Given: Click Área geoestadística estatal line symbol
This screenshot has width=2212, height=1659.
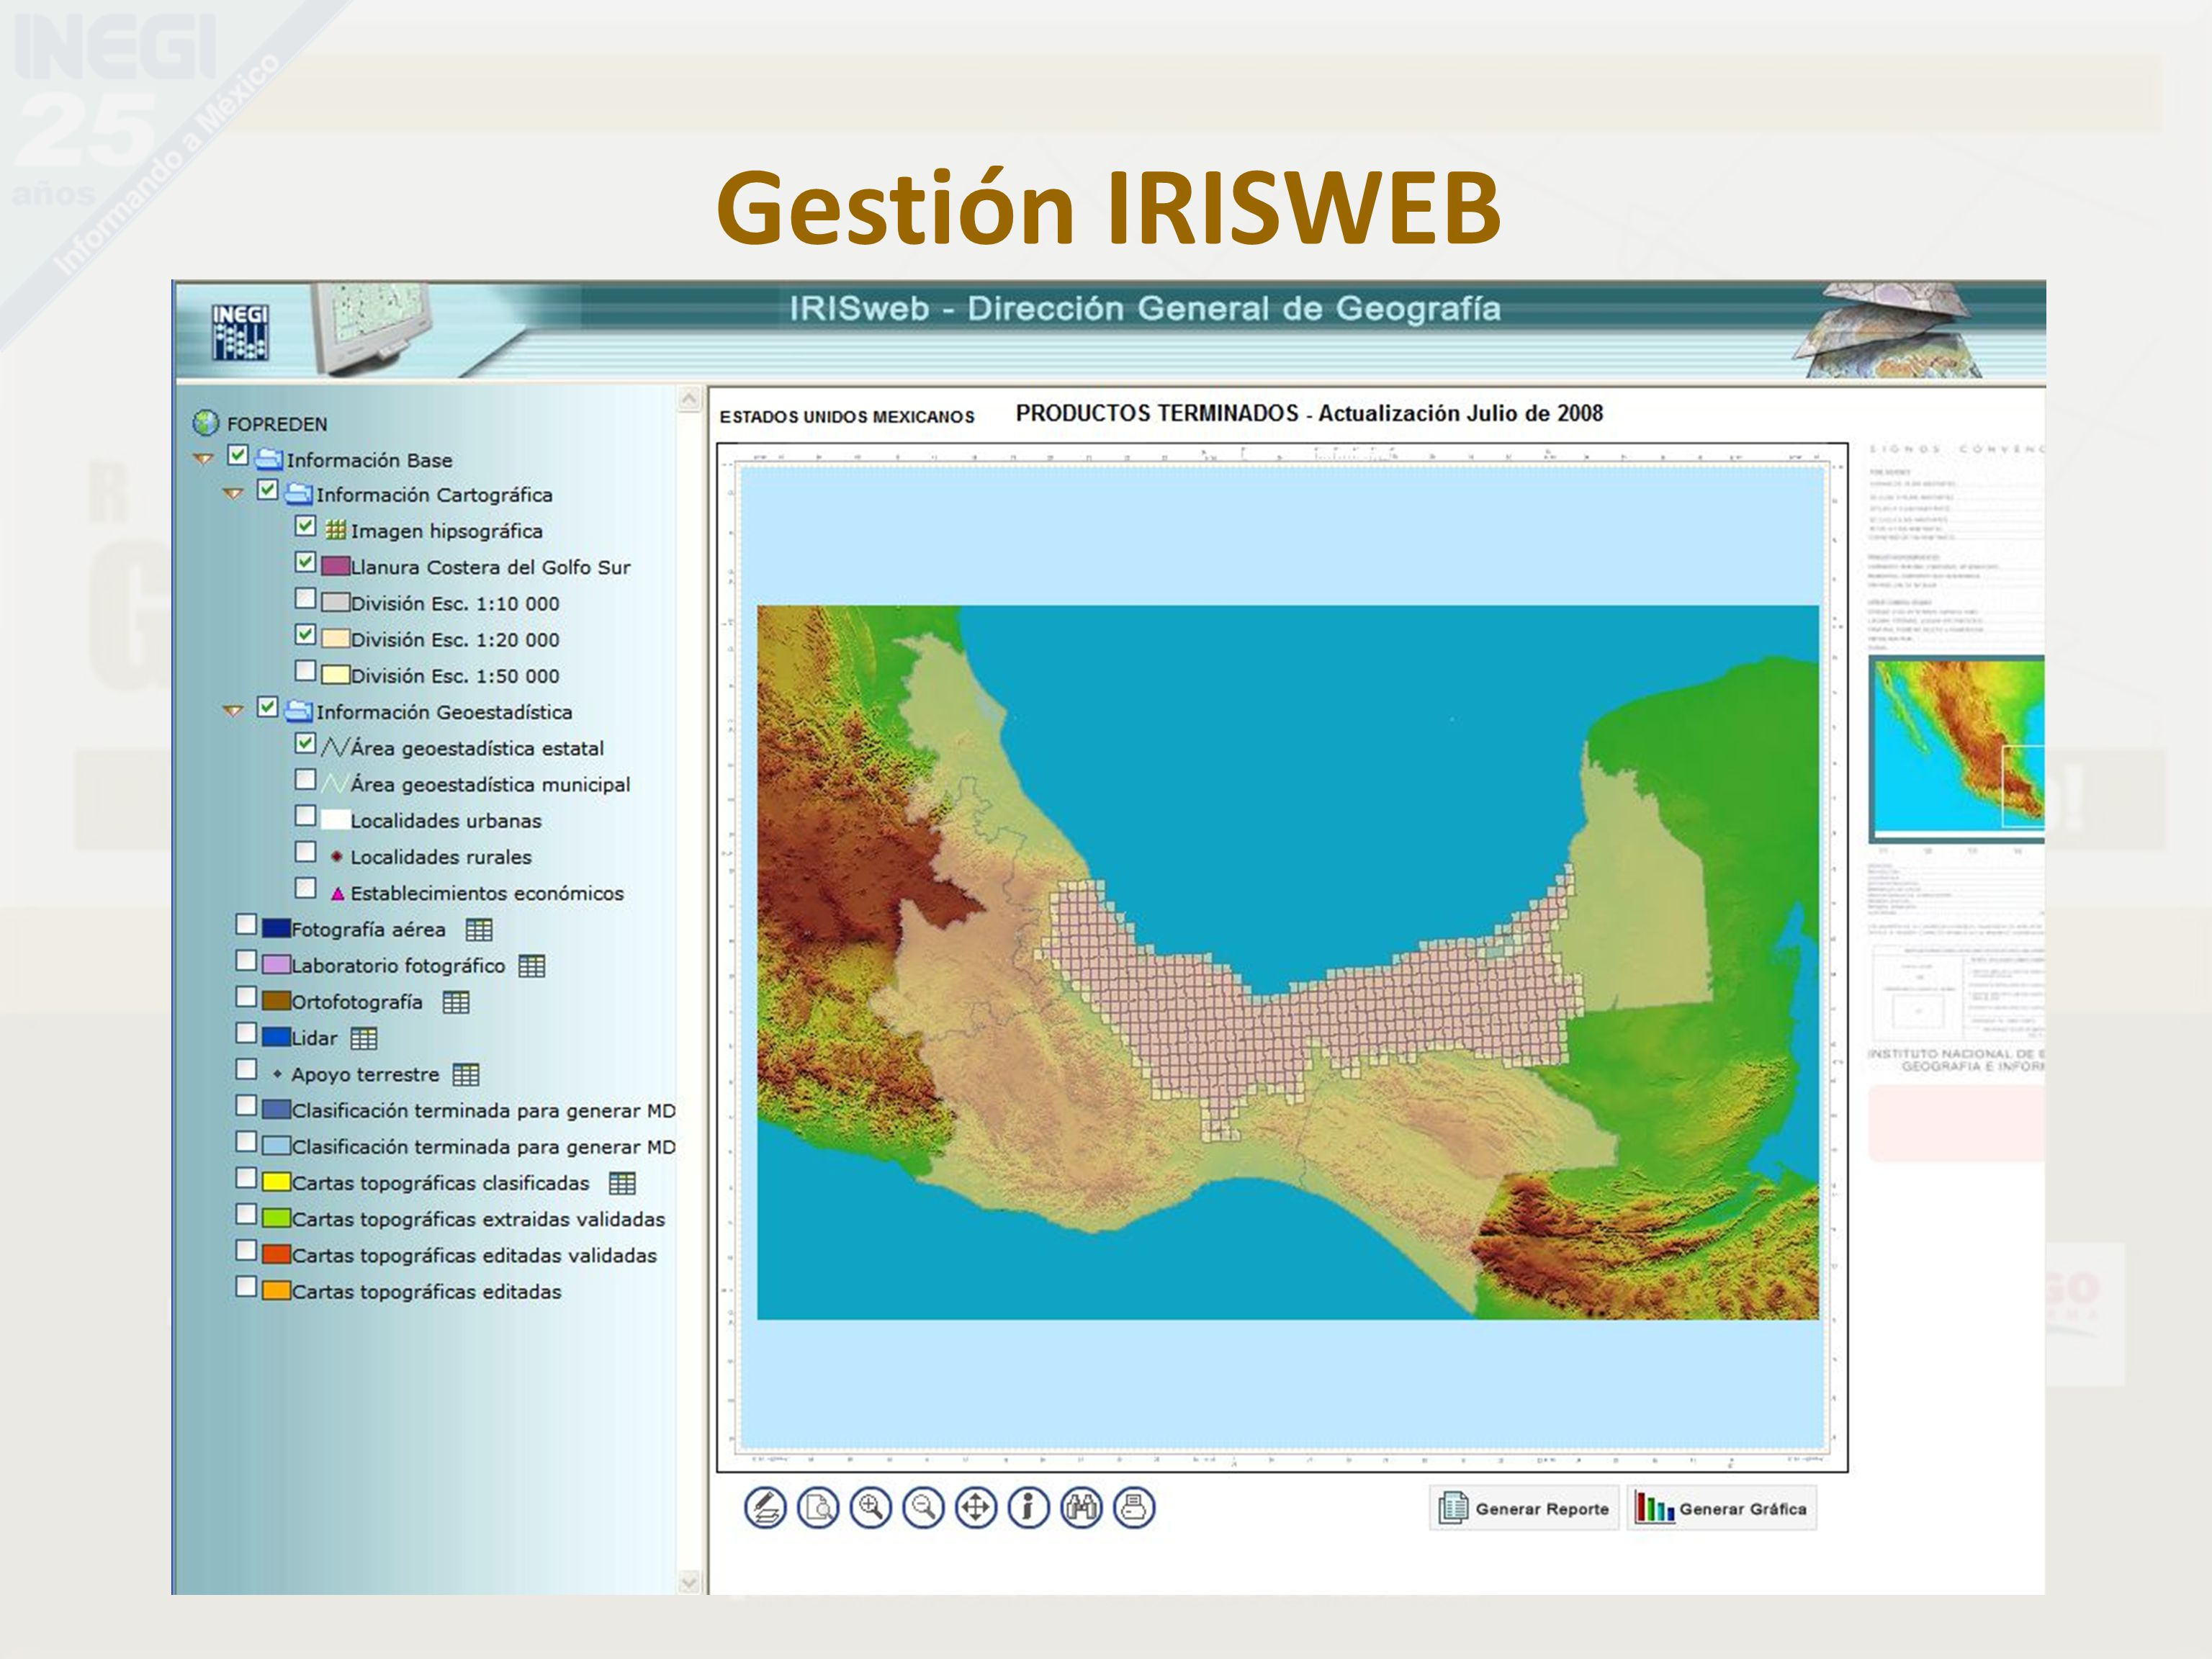Looking at the screenshot, I should [335, 747].
